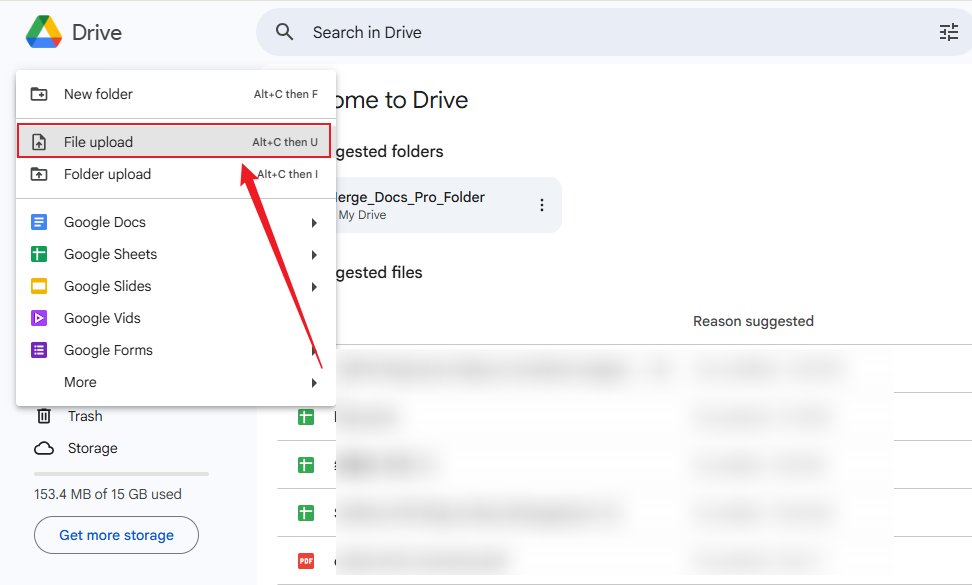Expand the More submenu

pyautogui.click(x=80, y=382)
